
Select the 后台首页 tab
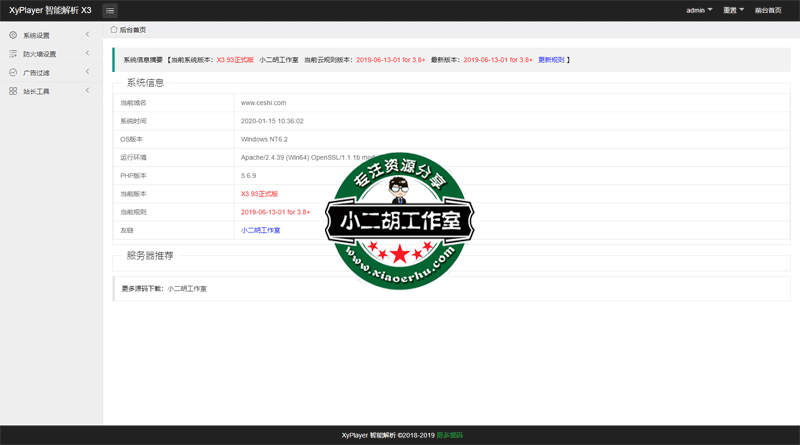[132, 30]
